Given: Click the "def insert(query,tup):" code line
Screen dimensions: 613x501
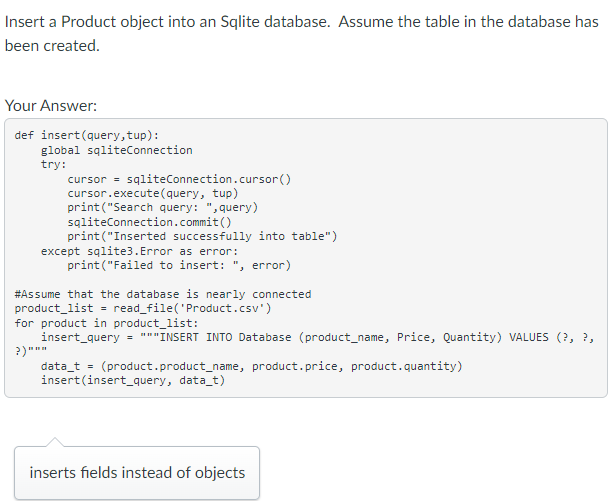Looking at the screenshot, I should (87, 136).
